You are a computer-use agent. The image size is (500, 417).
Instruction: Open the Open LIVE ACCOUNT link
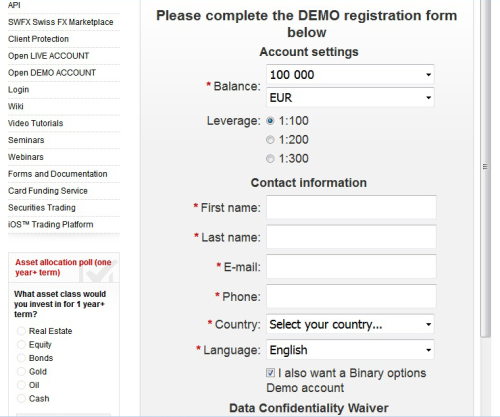49,56
